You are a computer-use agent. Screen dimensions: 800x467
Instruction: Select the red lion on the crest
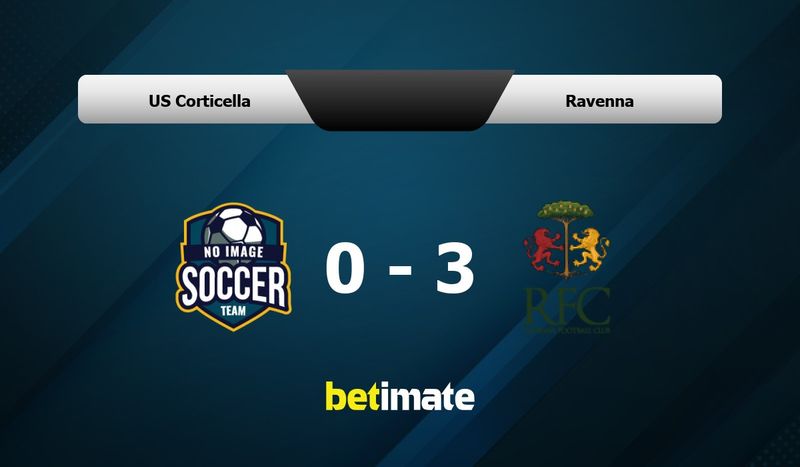pyautogui.click(x=543, y=249)
